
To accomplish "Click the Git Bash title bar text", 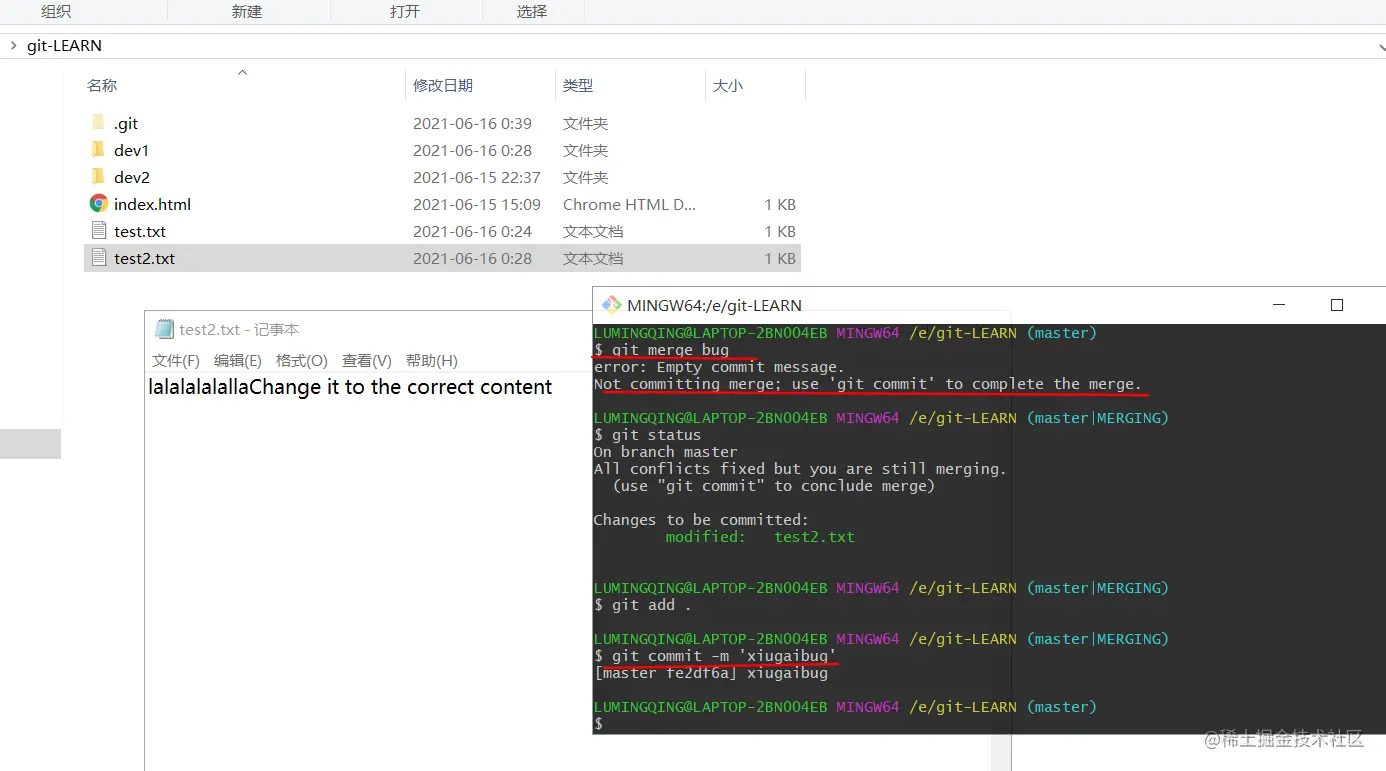I will pos(714,305).
